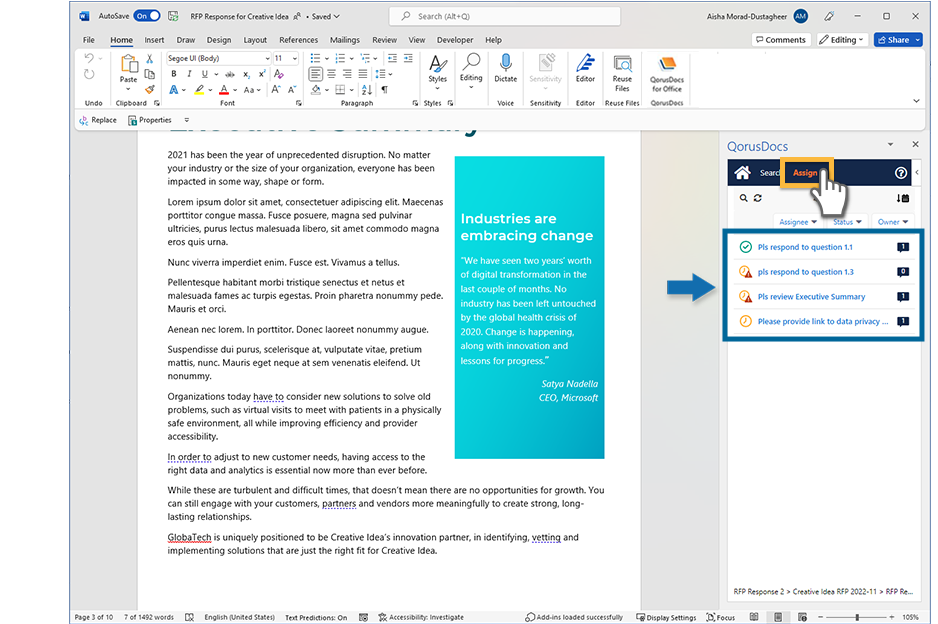Click the Format Painter brush icon
The height and width of the screenshot is (624, 938).
(x=150, y=90)
